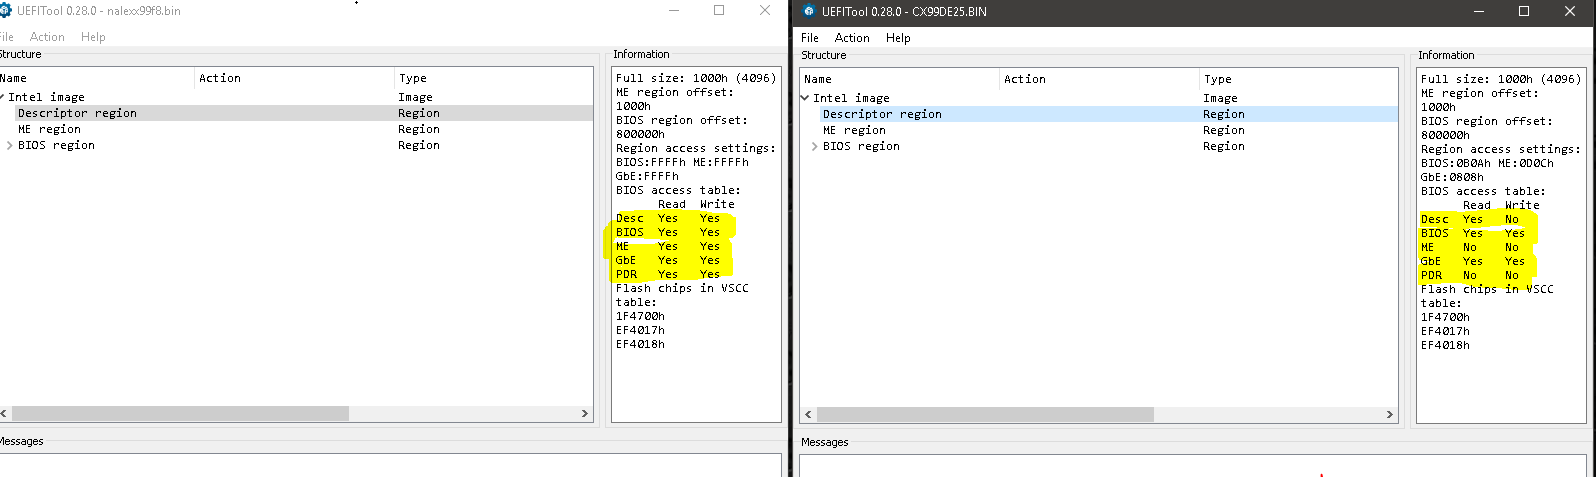Click right scroll arrow in CX99DE25.BIN structure

(1389, 414)
